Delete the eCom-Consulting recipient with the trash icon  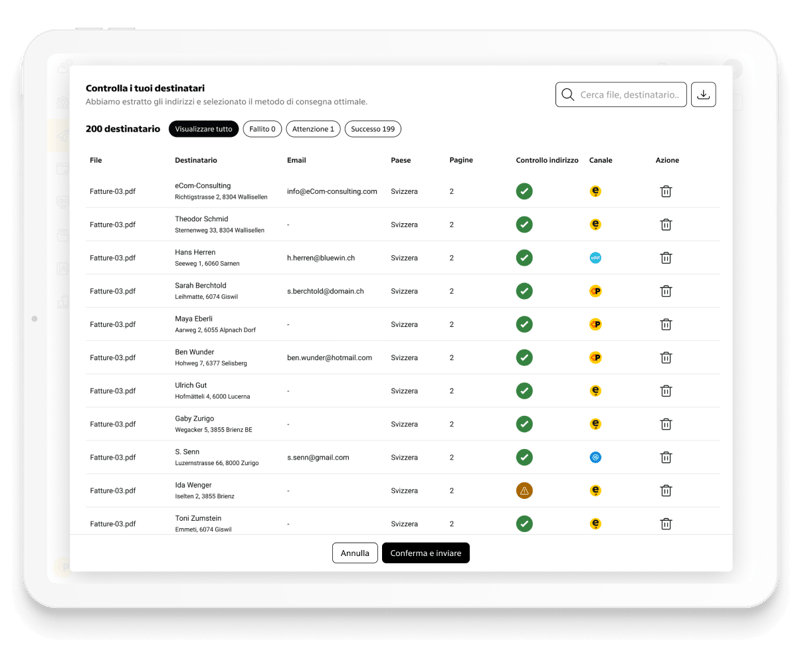[x=667, y=190]
